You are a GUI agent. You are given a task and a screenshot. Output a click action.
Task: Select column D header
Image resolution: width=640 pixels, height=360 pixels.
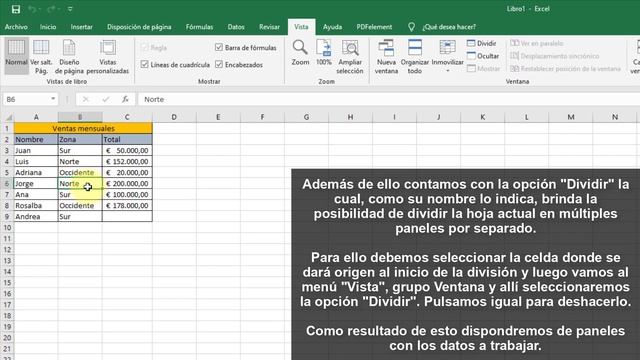point(174,117)
